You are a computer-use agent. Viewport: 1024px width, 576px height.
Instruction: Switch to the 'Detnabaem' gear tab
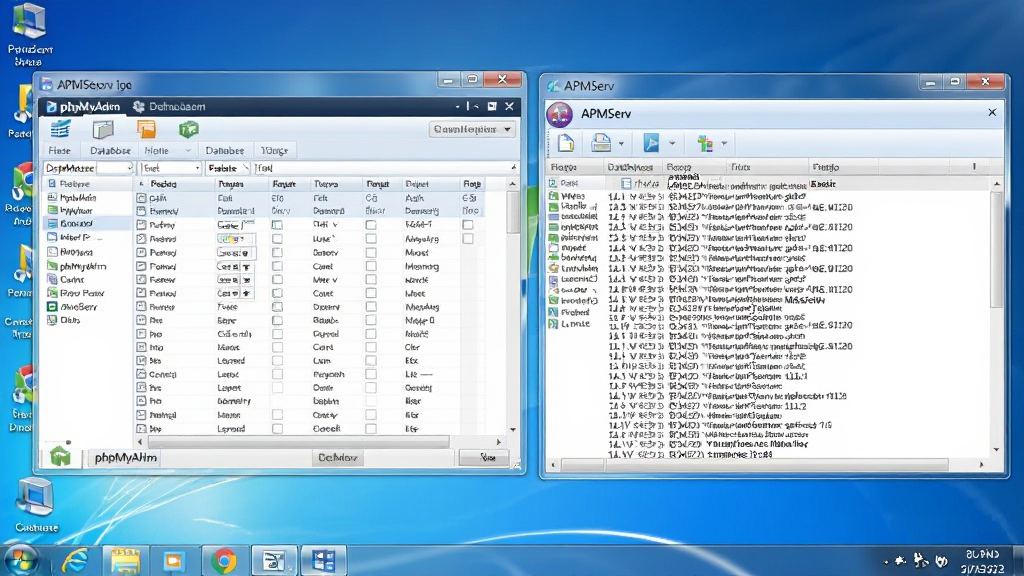pyautogui.click(x=169, y=106)
